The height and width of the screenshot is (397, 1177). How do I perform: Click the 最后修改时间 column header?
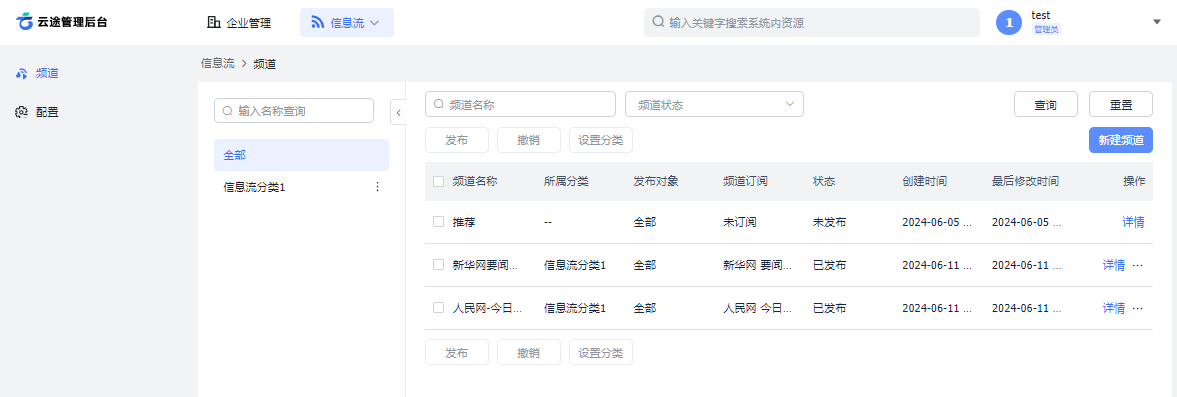[x=1025, y=181]
